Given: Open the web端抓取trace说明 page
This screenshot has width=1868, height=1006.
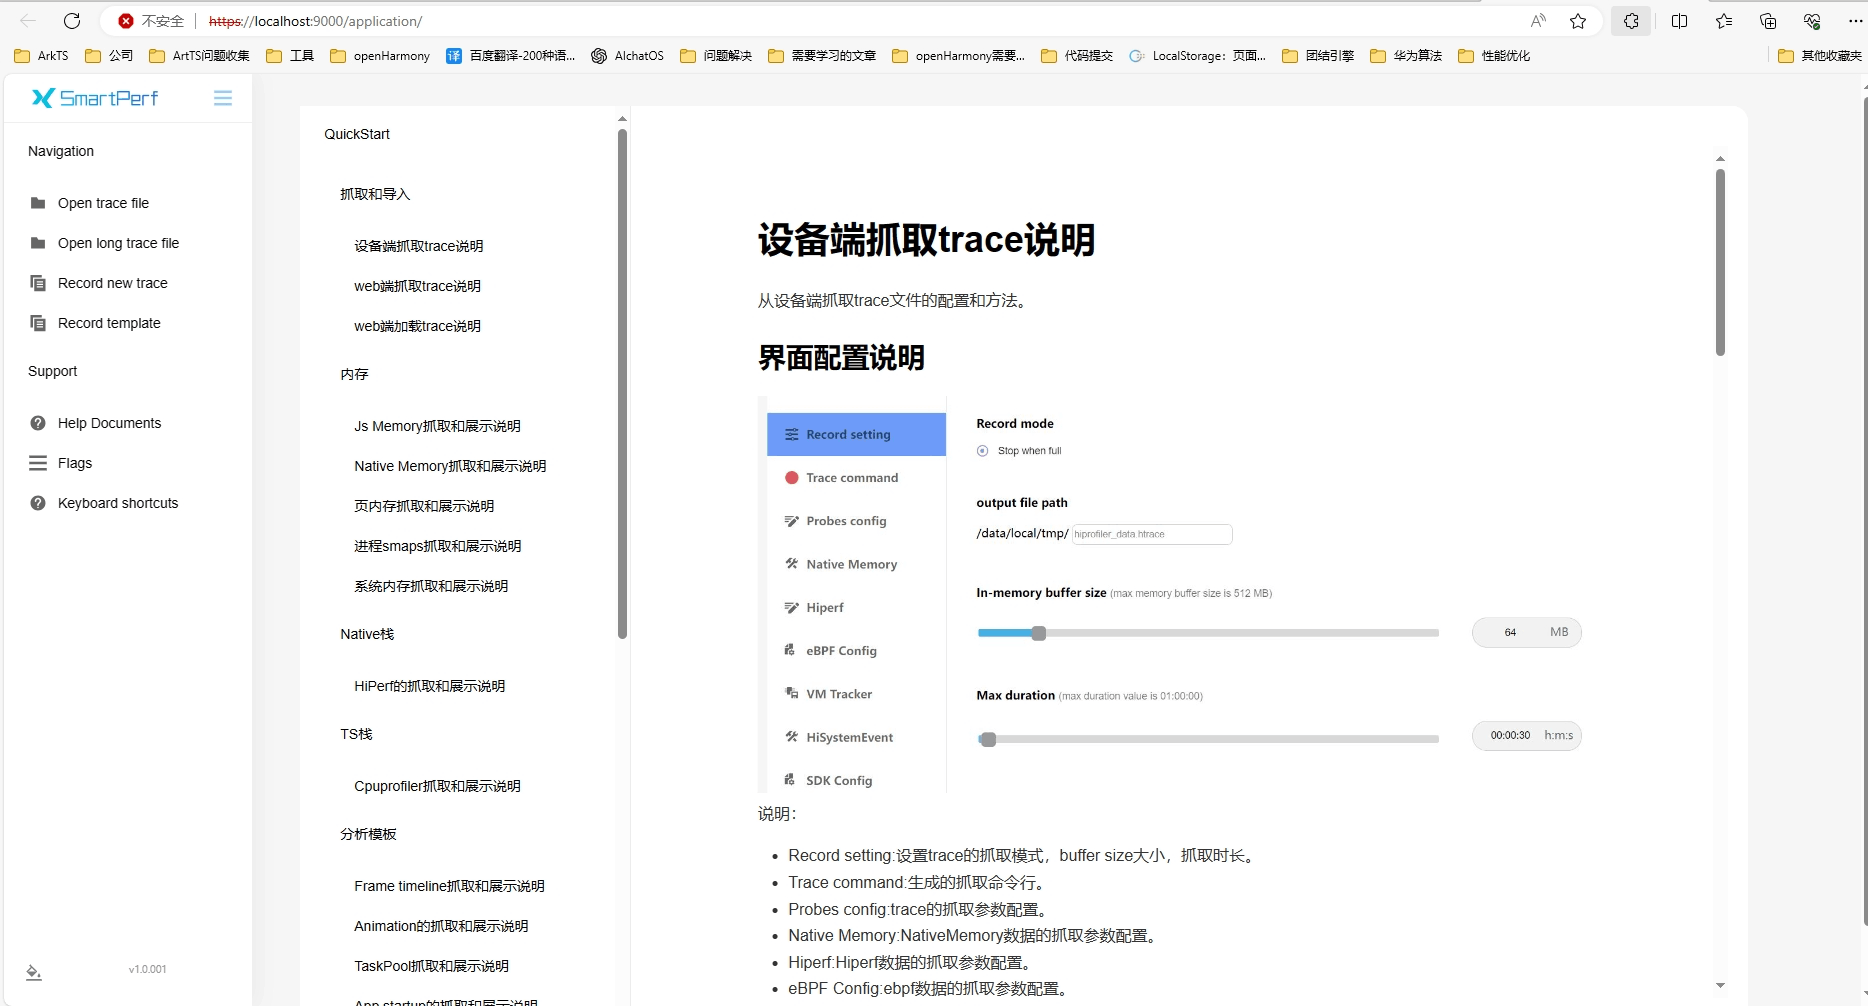Looking at the screenshot, I should 417,285.
